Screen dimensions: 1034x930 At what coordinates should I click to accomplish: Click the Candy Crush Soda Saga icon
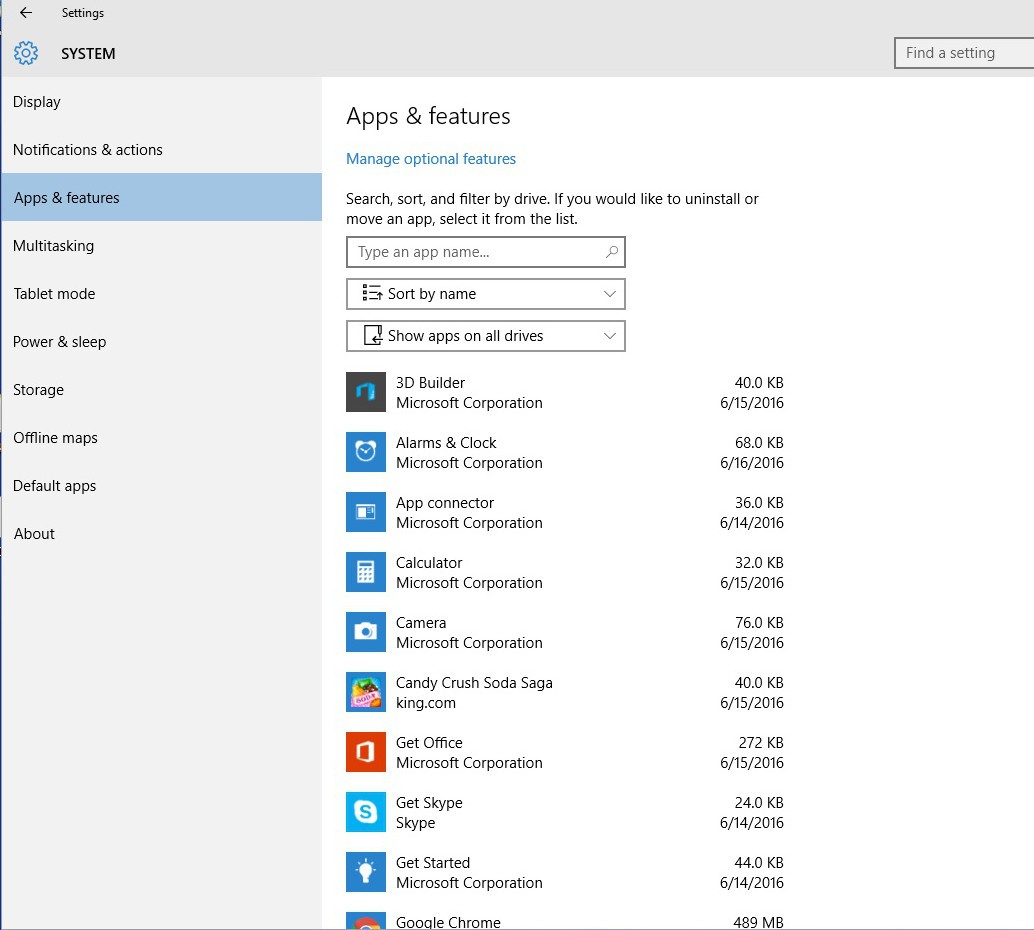coord(366,692)
